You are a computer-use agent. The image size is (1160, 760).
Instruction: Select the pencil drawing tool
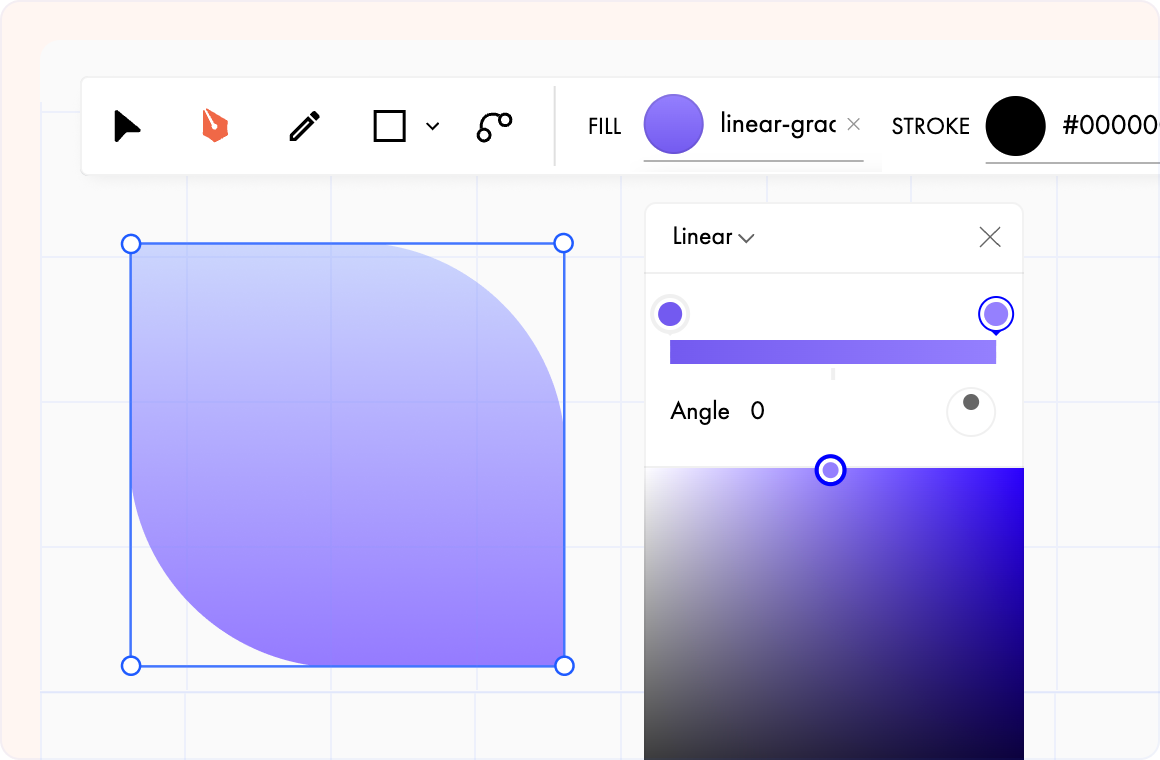pos(303,124)
